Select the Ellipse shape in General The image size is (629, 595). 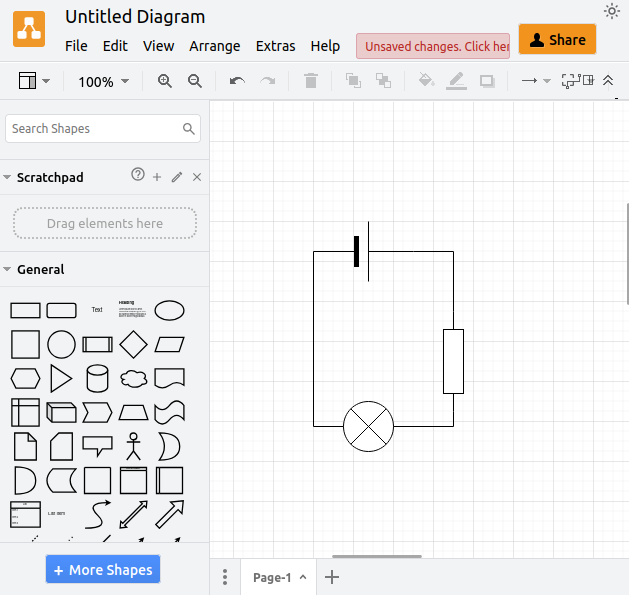coord(169,310)
